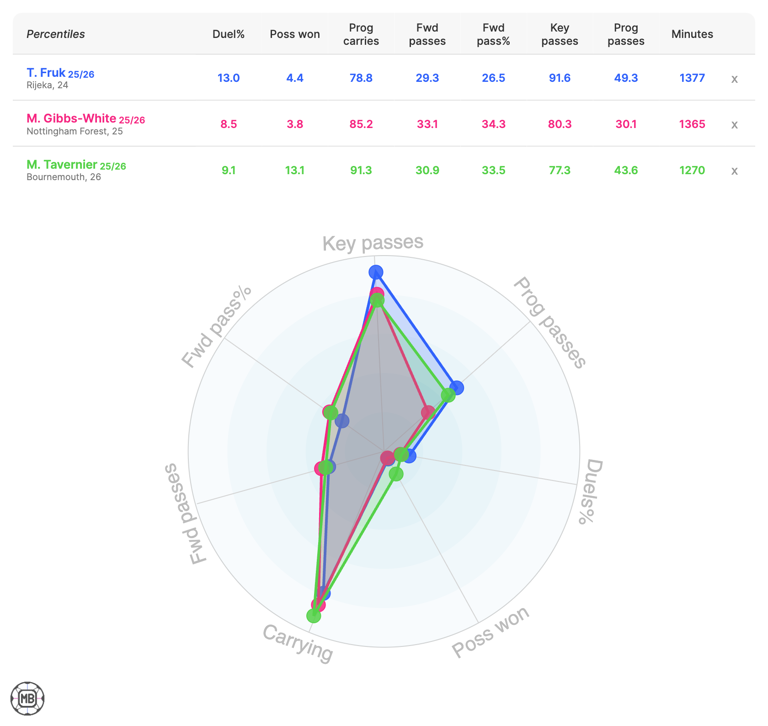
Task: Remove M. Tavernier row with its x
Action: click(734, 171)
